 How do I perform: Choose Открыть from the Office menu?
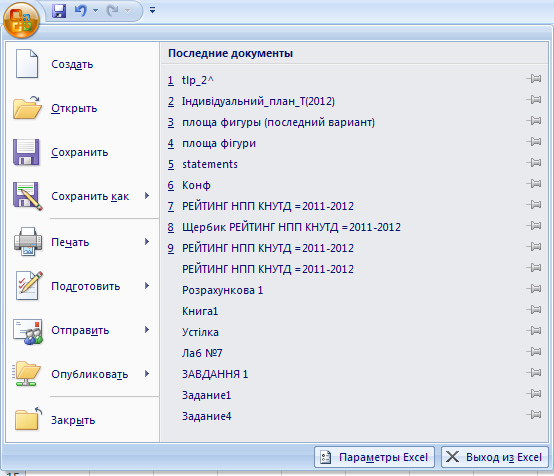click(82, 108)
